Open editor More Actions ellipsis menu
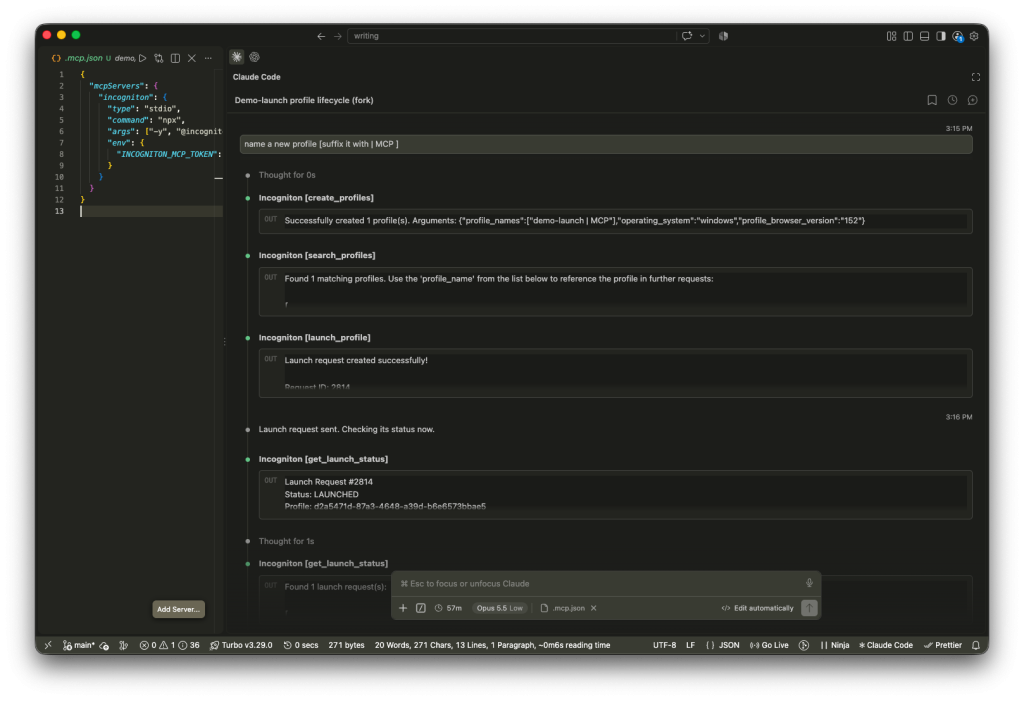 (x=208, y=58)
